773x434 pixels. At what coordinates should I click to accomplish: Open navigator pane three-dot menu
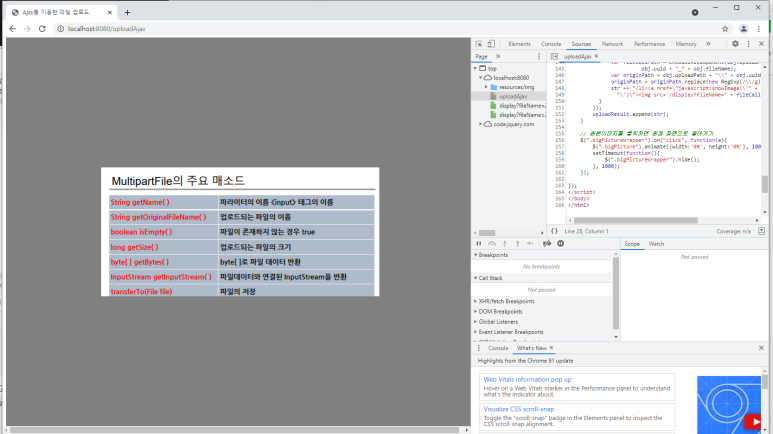coord(539,57)
